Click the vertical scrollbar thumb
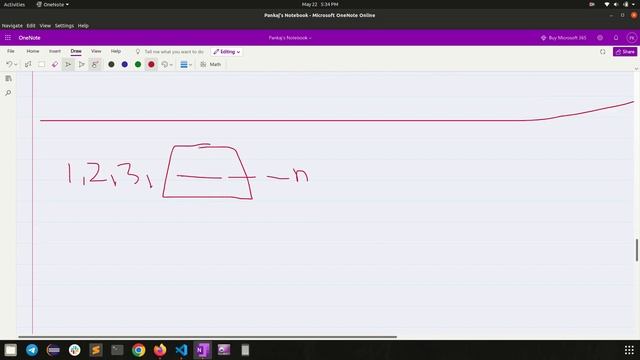640x360 pixels. coord(636,250)
